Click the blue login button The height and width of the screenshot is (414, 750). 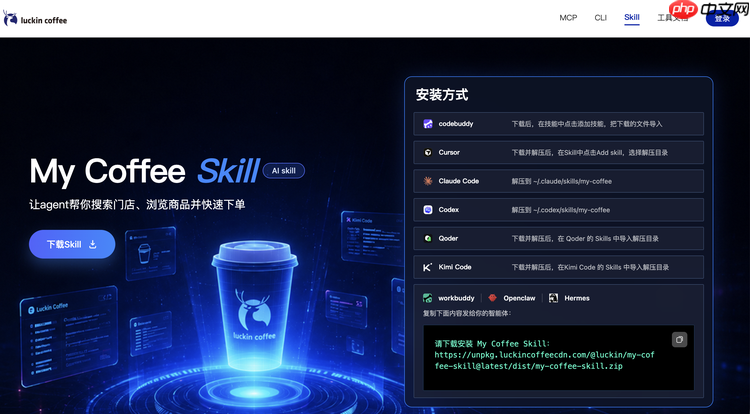coord(722,19)
